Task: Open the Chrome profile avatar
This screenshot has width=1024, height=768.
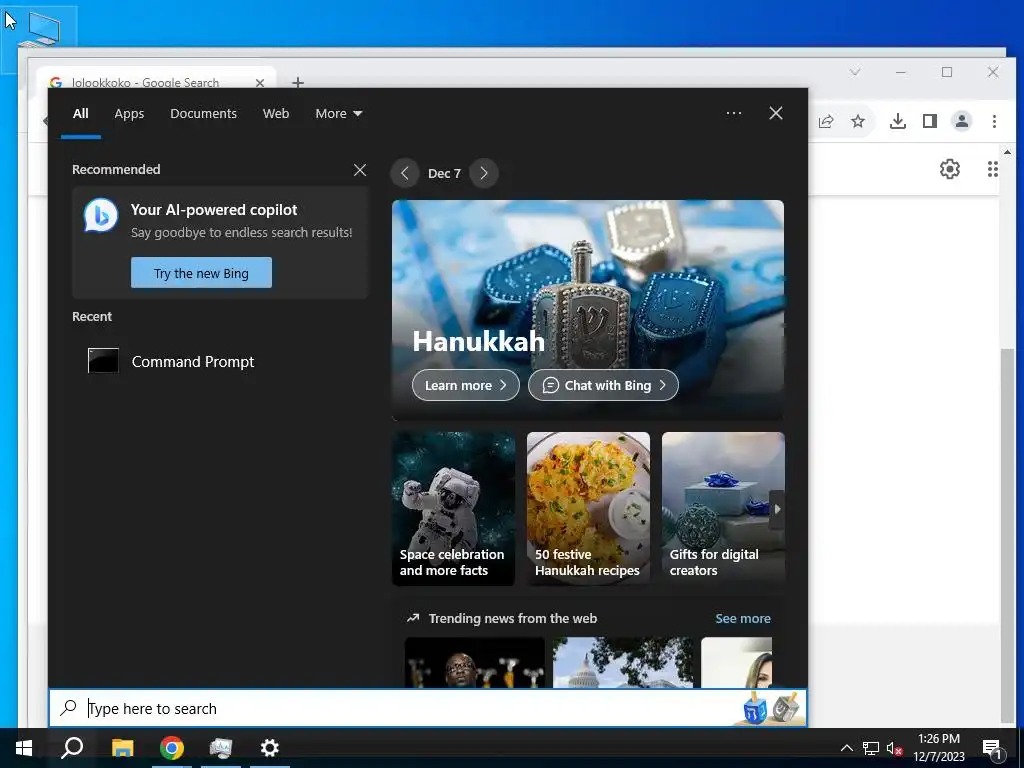Action: click(x=962, y=121)
